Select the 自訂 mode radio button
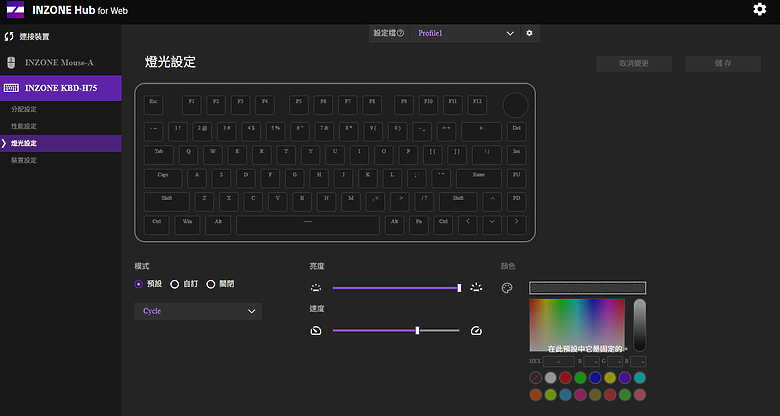The image size is (780, 416). (x=175, y=284)
